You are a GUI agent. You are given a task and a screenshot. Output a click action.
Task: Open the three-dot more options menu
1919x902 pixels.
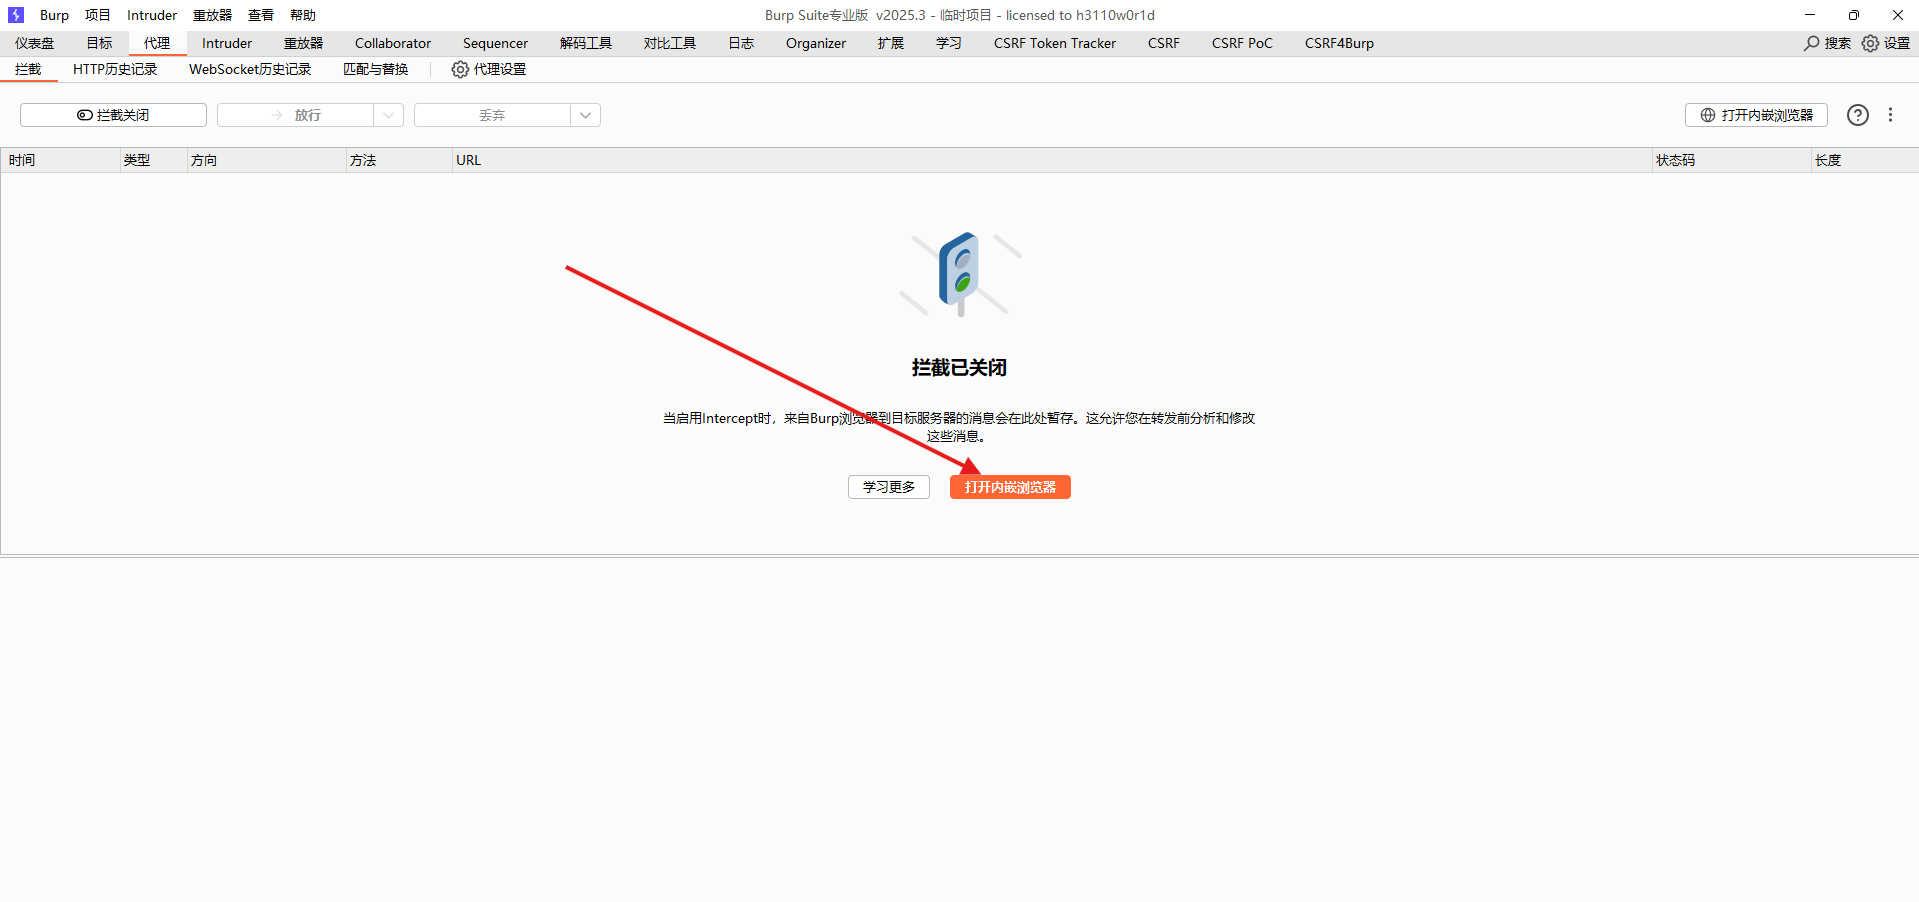[x=1890, y=115]
